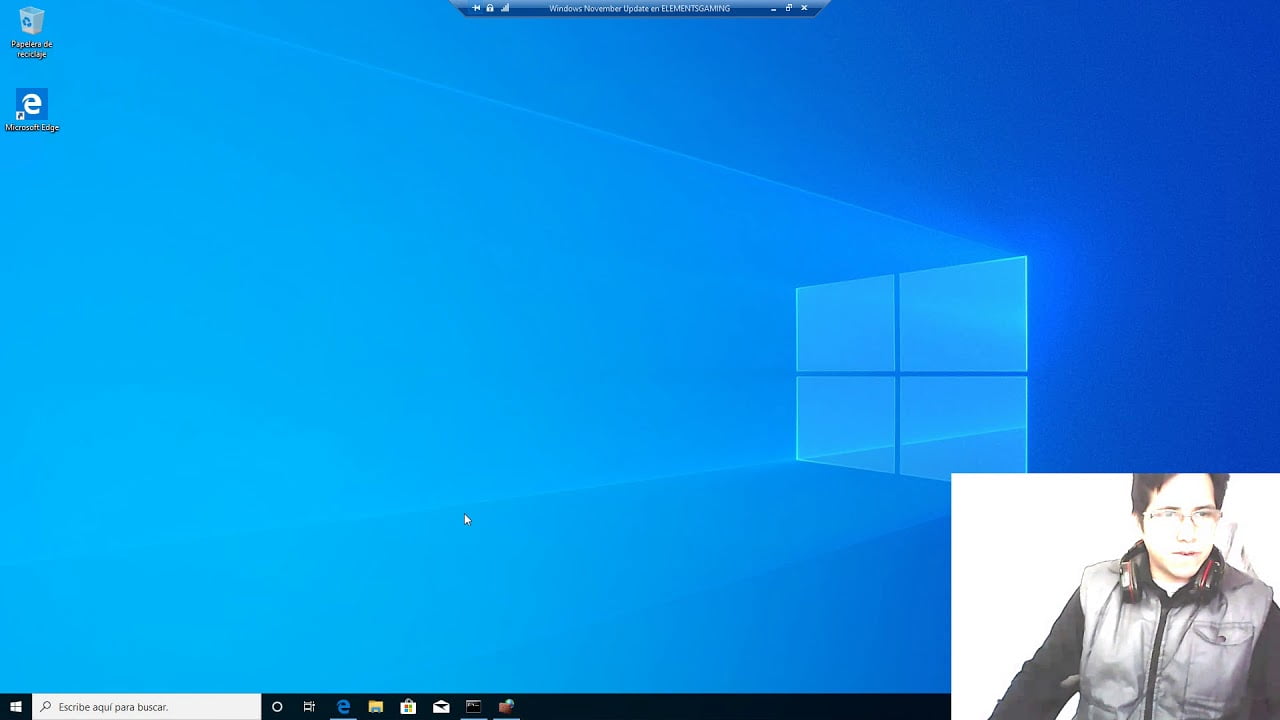This screenshot has height=720, width=1280.
Task: Click the magnifier icon in the search bar
Action: [45, 707]
